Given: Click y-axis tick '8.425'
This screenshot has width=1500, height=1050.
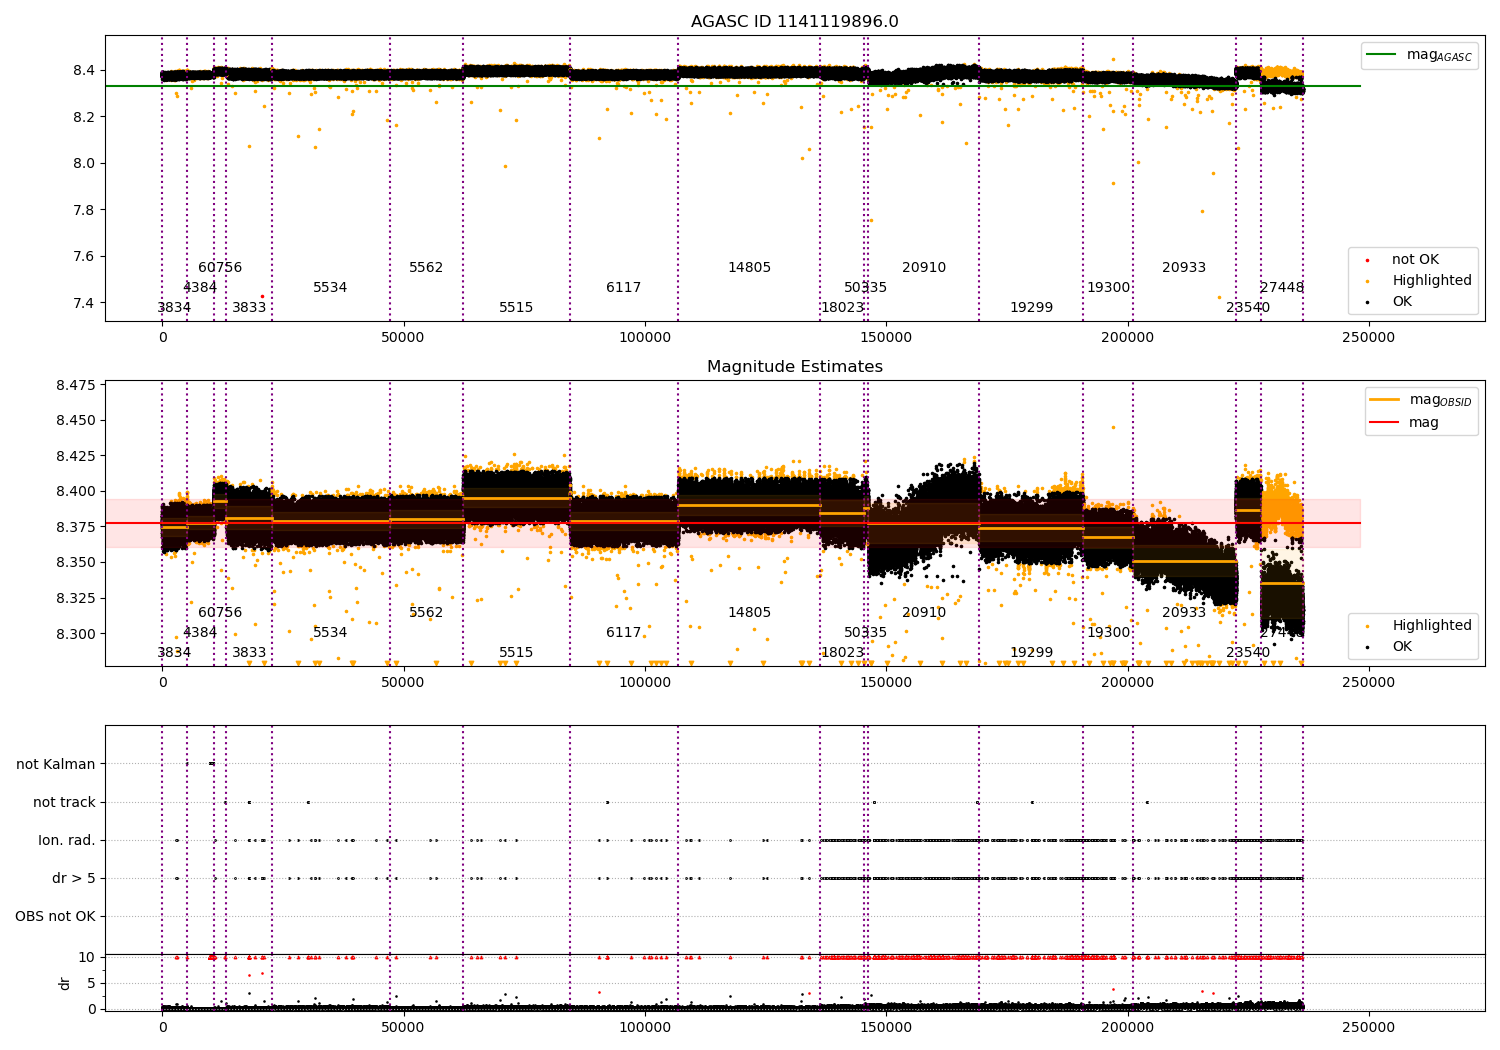Looking at the screenshot, I should (76, 456).
